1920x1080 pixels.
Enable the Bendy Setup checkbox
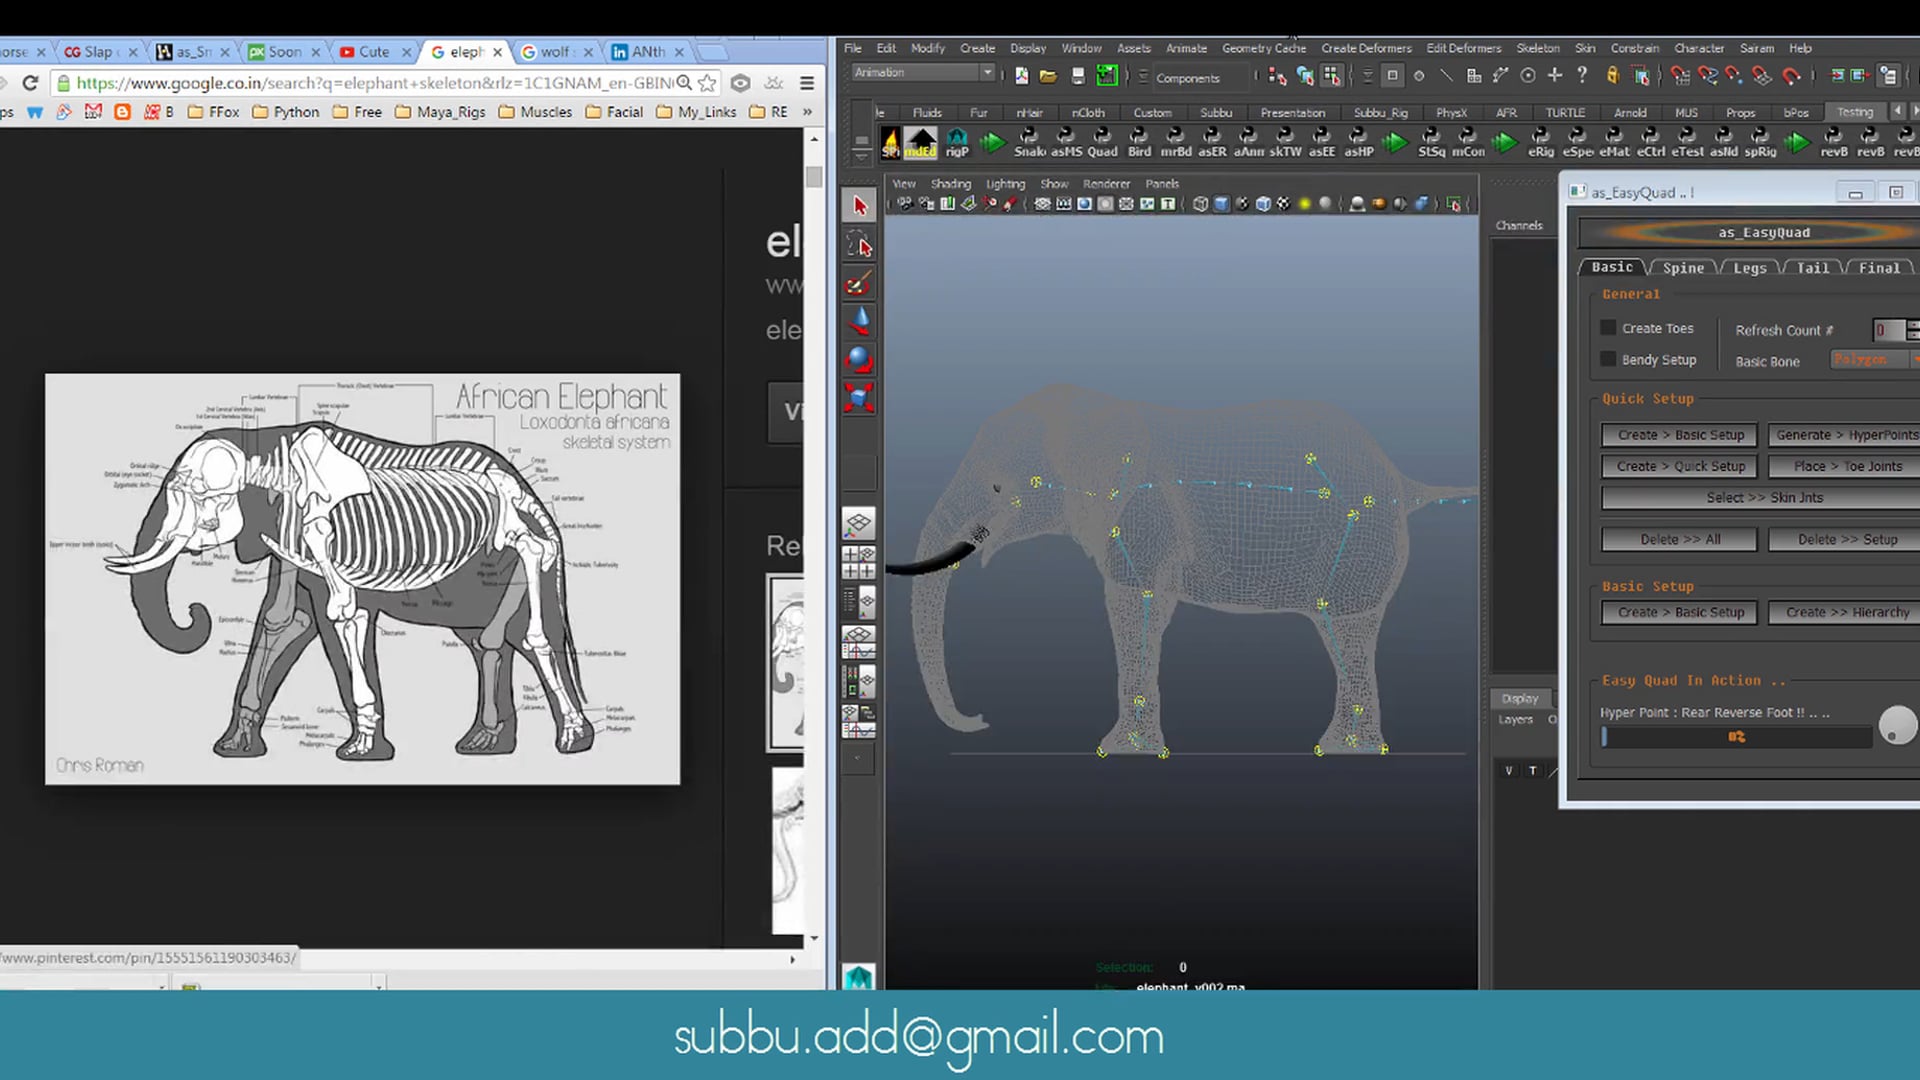pos(1608,359)
